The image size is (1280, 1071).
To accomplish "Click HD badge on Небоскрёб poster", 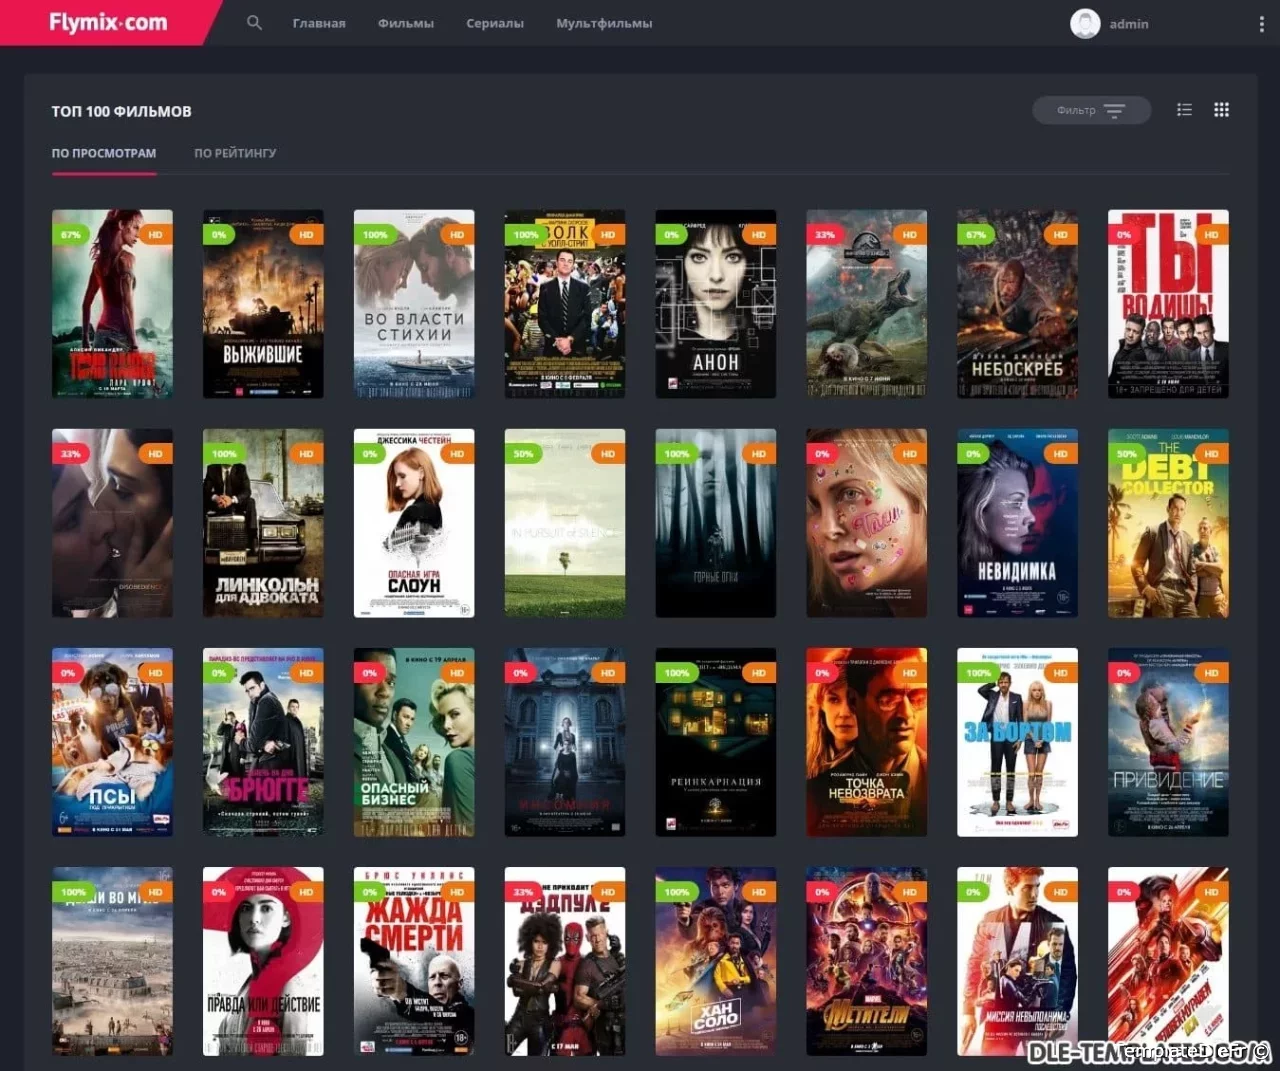I will pos(1060,234).
